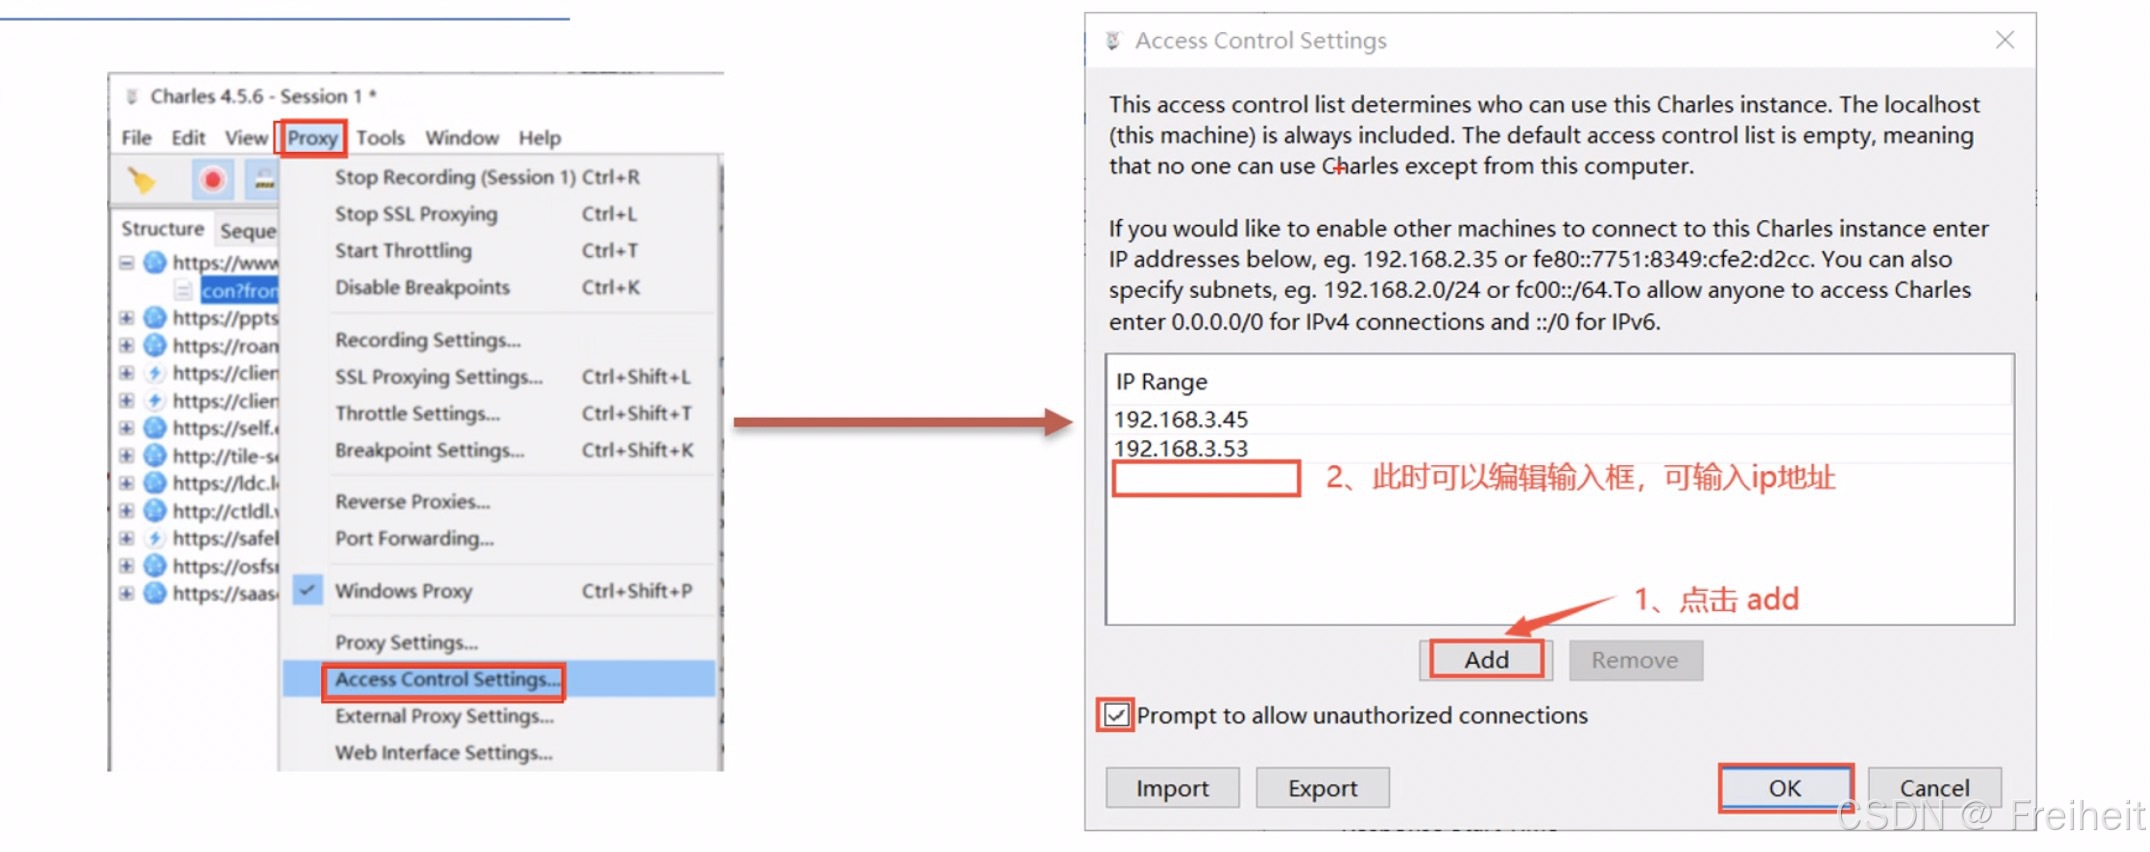Click the Add button under the IP list
The image size is (2150, 852).
[x=1486, y=660]
